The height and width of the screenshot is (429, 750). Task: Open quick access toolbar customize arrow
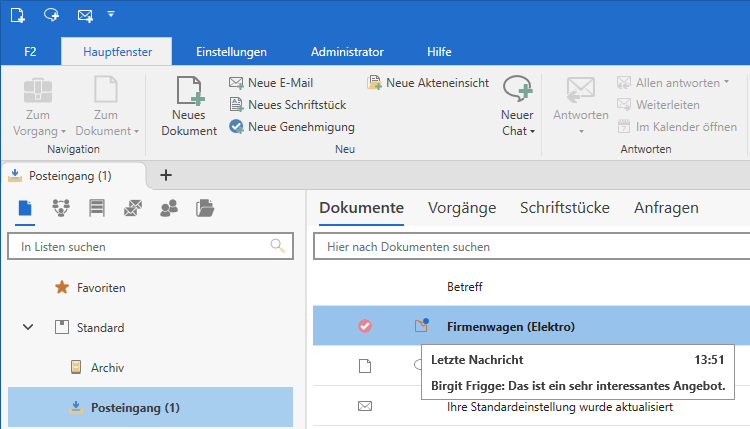[110, 15]
